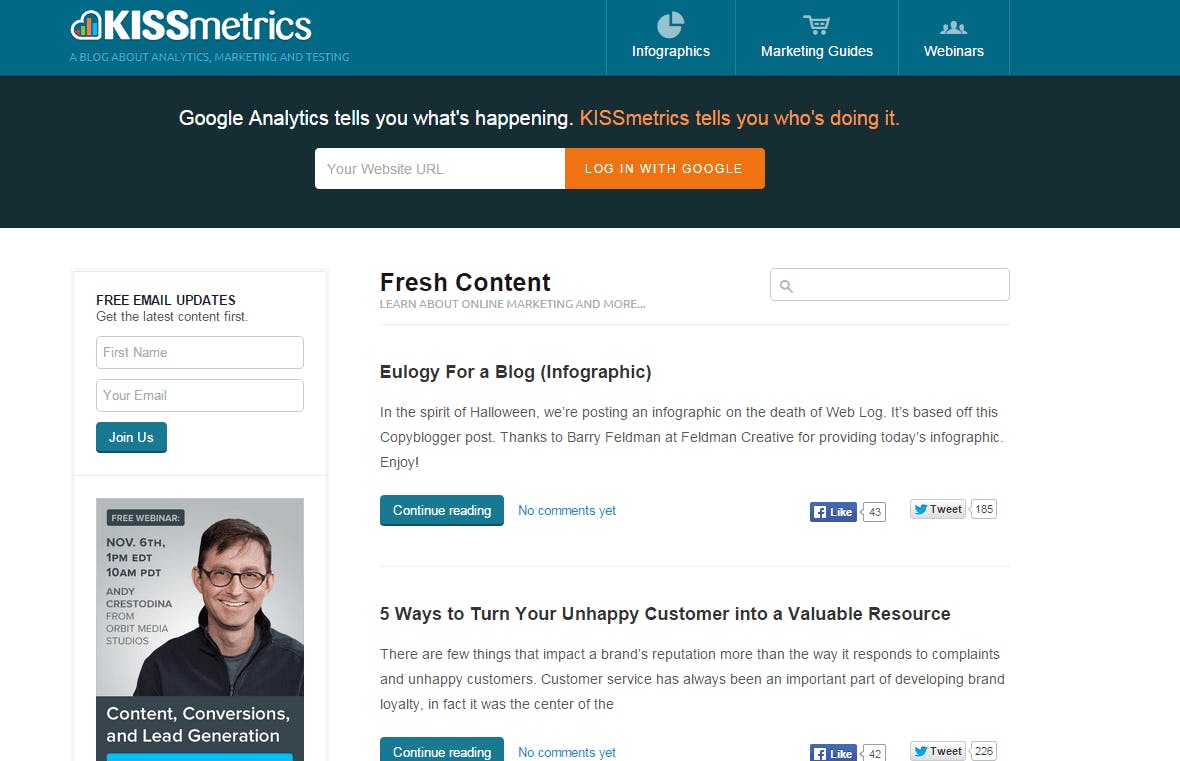Continue reading the Eulogy For a Blog post

(x=441, y=509)
